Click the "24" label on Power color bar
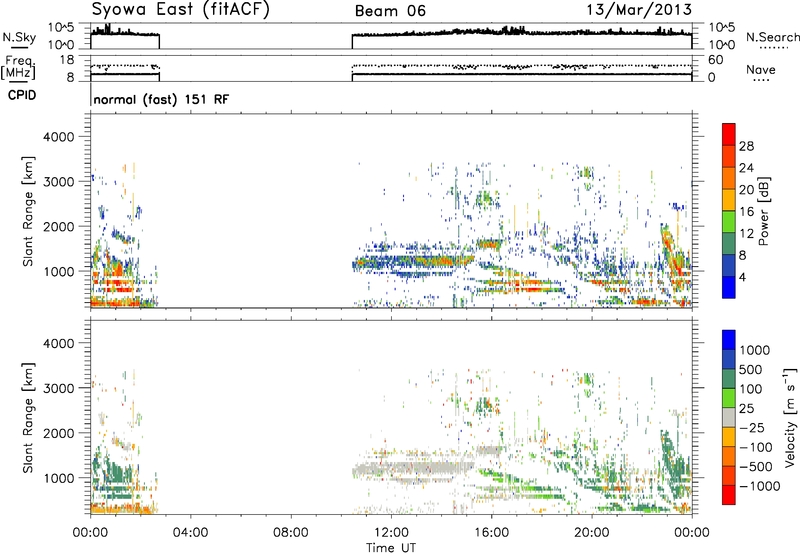The height and width of the screenshot is (554, 800). click(x=746, y=168)
